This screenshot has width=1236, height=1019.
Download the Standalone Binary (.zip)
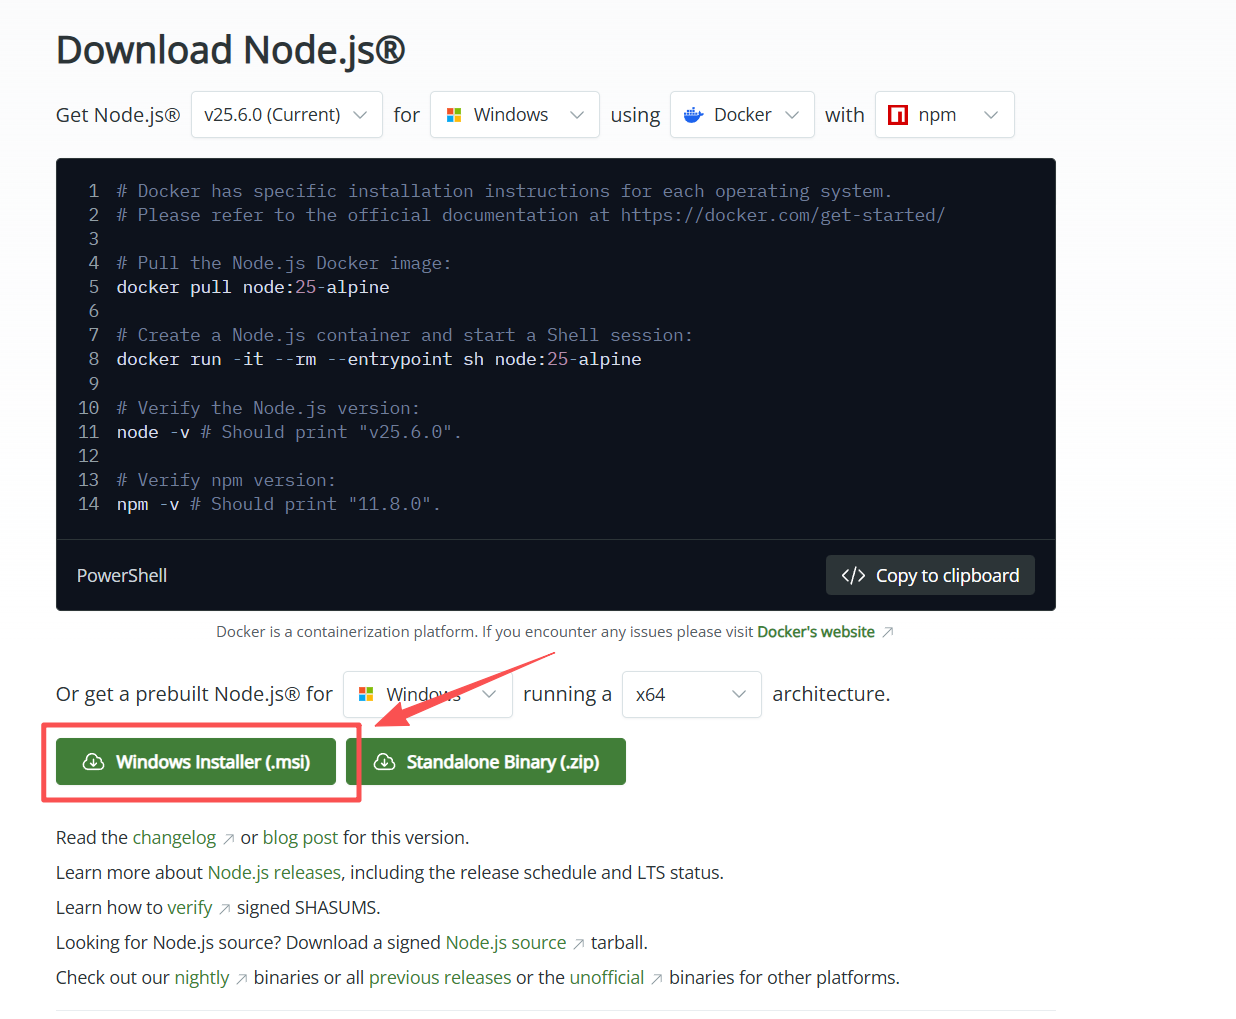pyautogui.click(x=486, y=762)
